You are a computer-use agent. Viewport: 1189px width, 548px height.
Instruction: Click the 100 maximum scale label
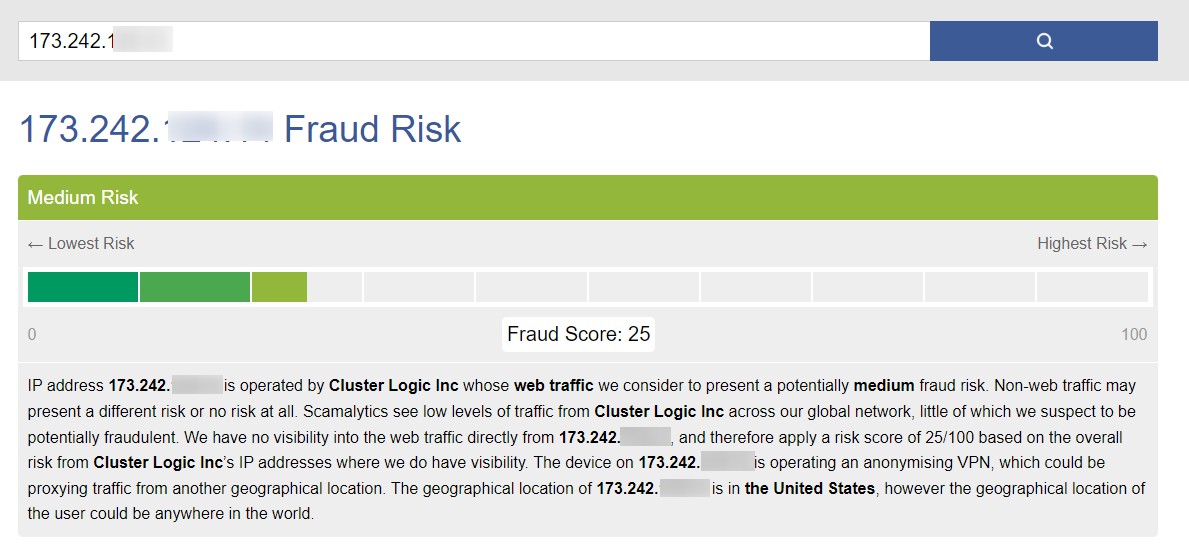(1134, 334)
